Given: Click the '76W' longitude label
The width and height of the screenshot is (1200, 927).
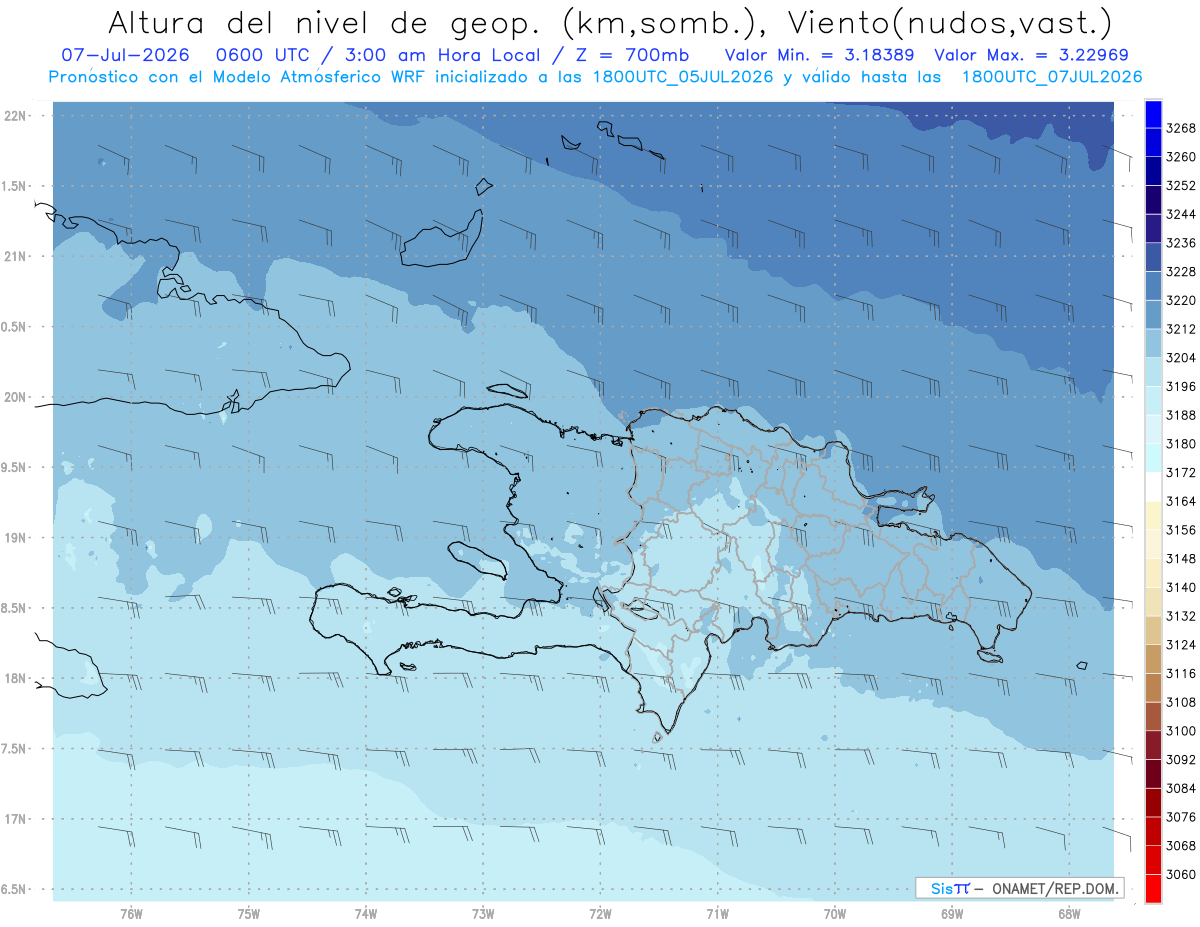Looking at the screenshot, I should point(131,914).
